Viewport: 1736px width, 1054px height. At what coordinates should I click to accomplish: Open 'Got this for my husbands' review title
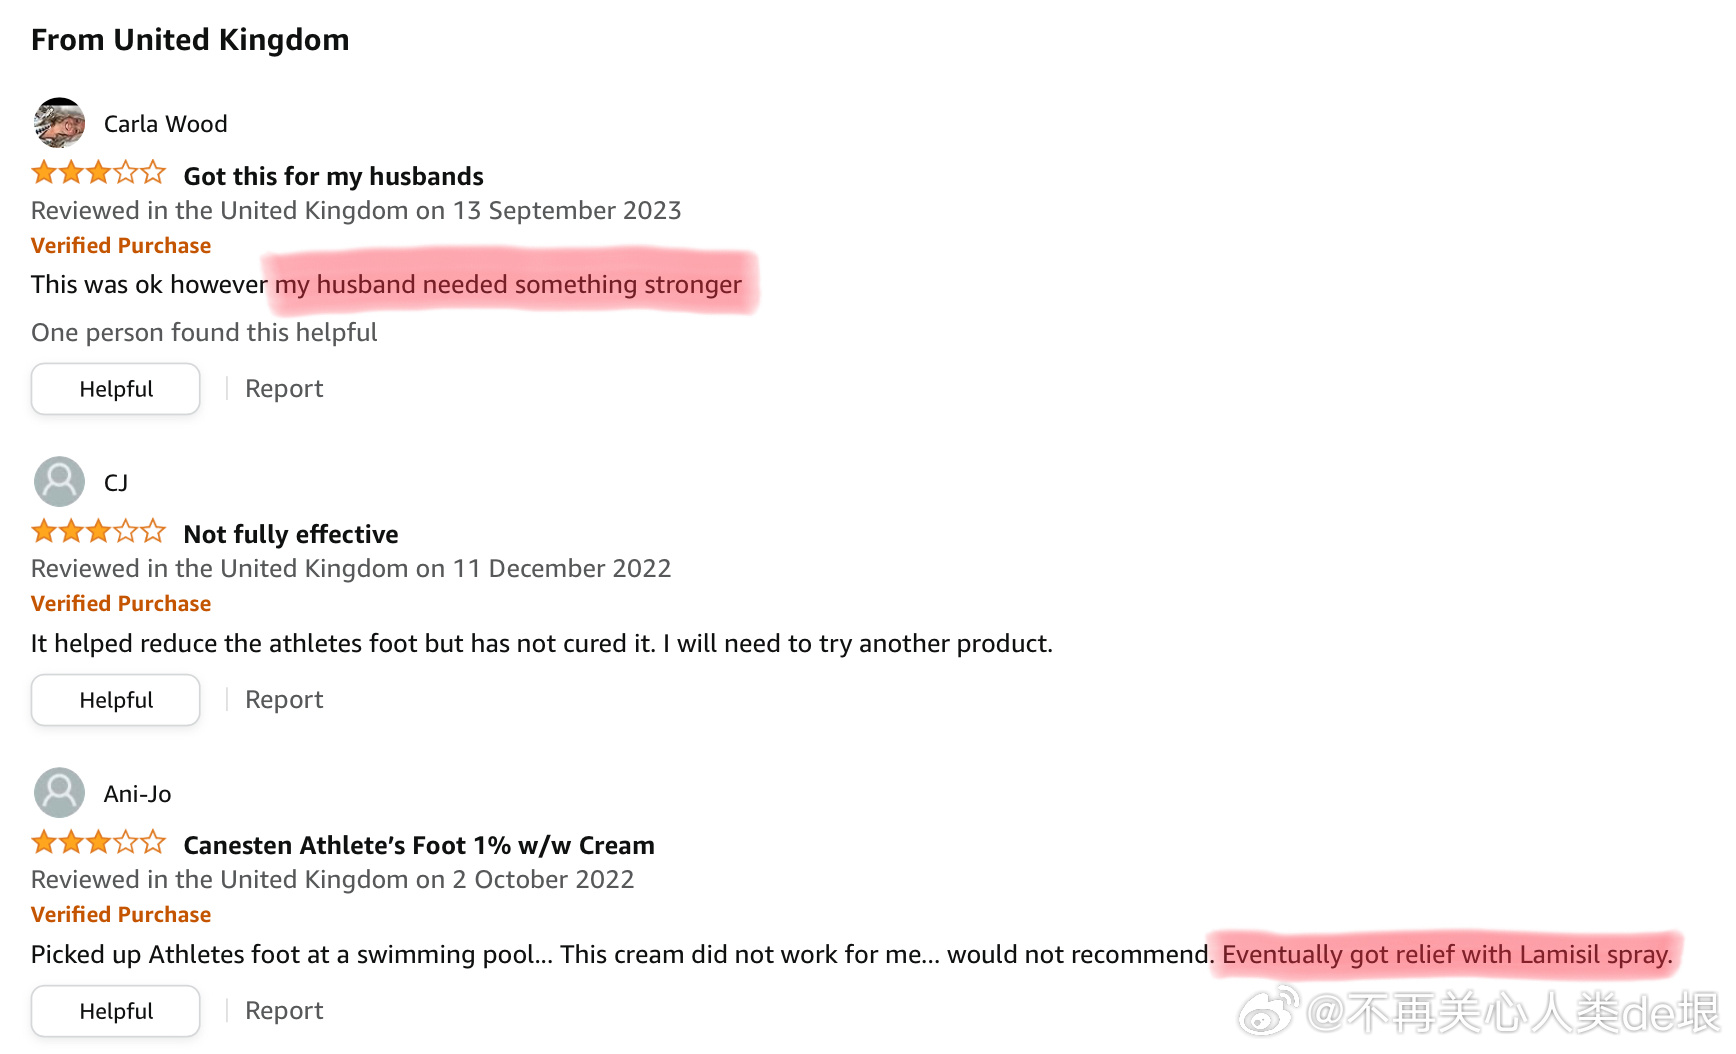point(333,176)
